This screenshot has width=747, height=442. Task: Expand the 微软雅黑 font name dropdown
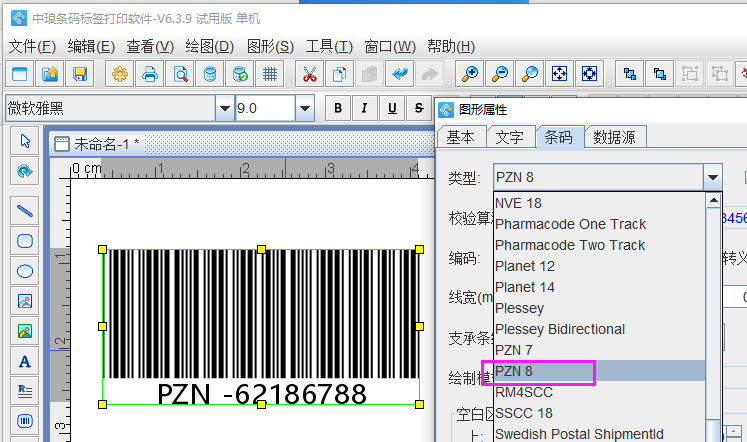[x=223, y=108]
